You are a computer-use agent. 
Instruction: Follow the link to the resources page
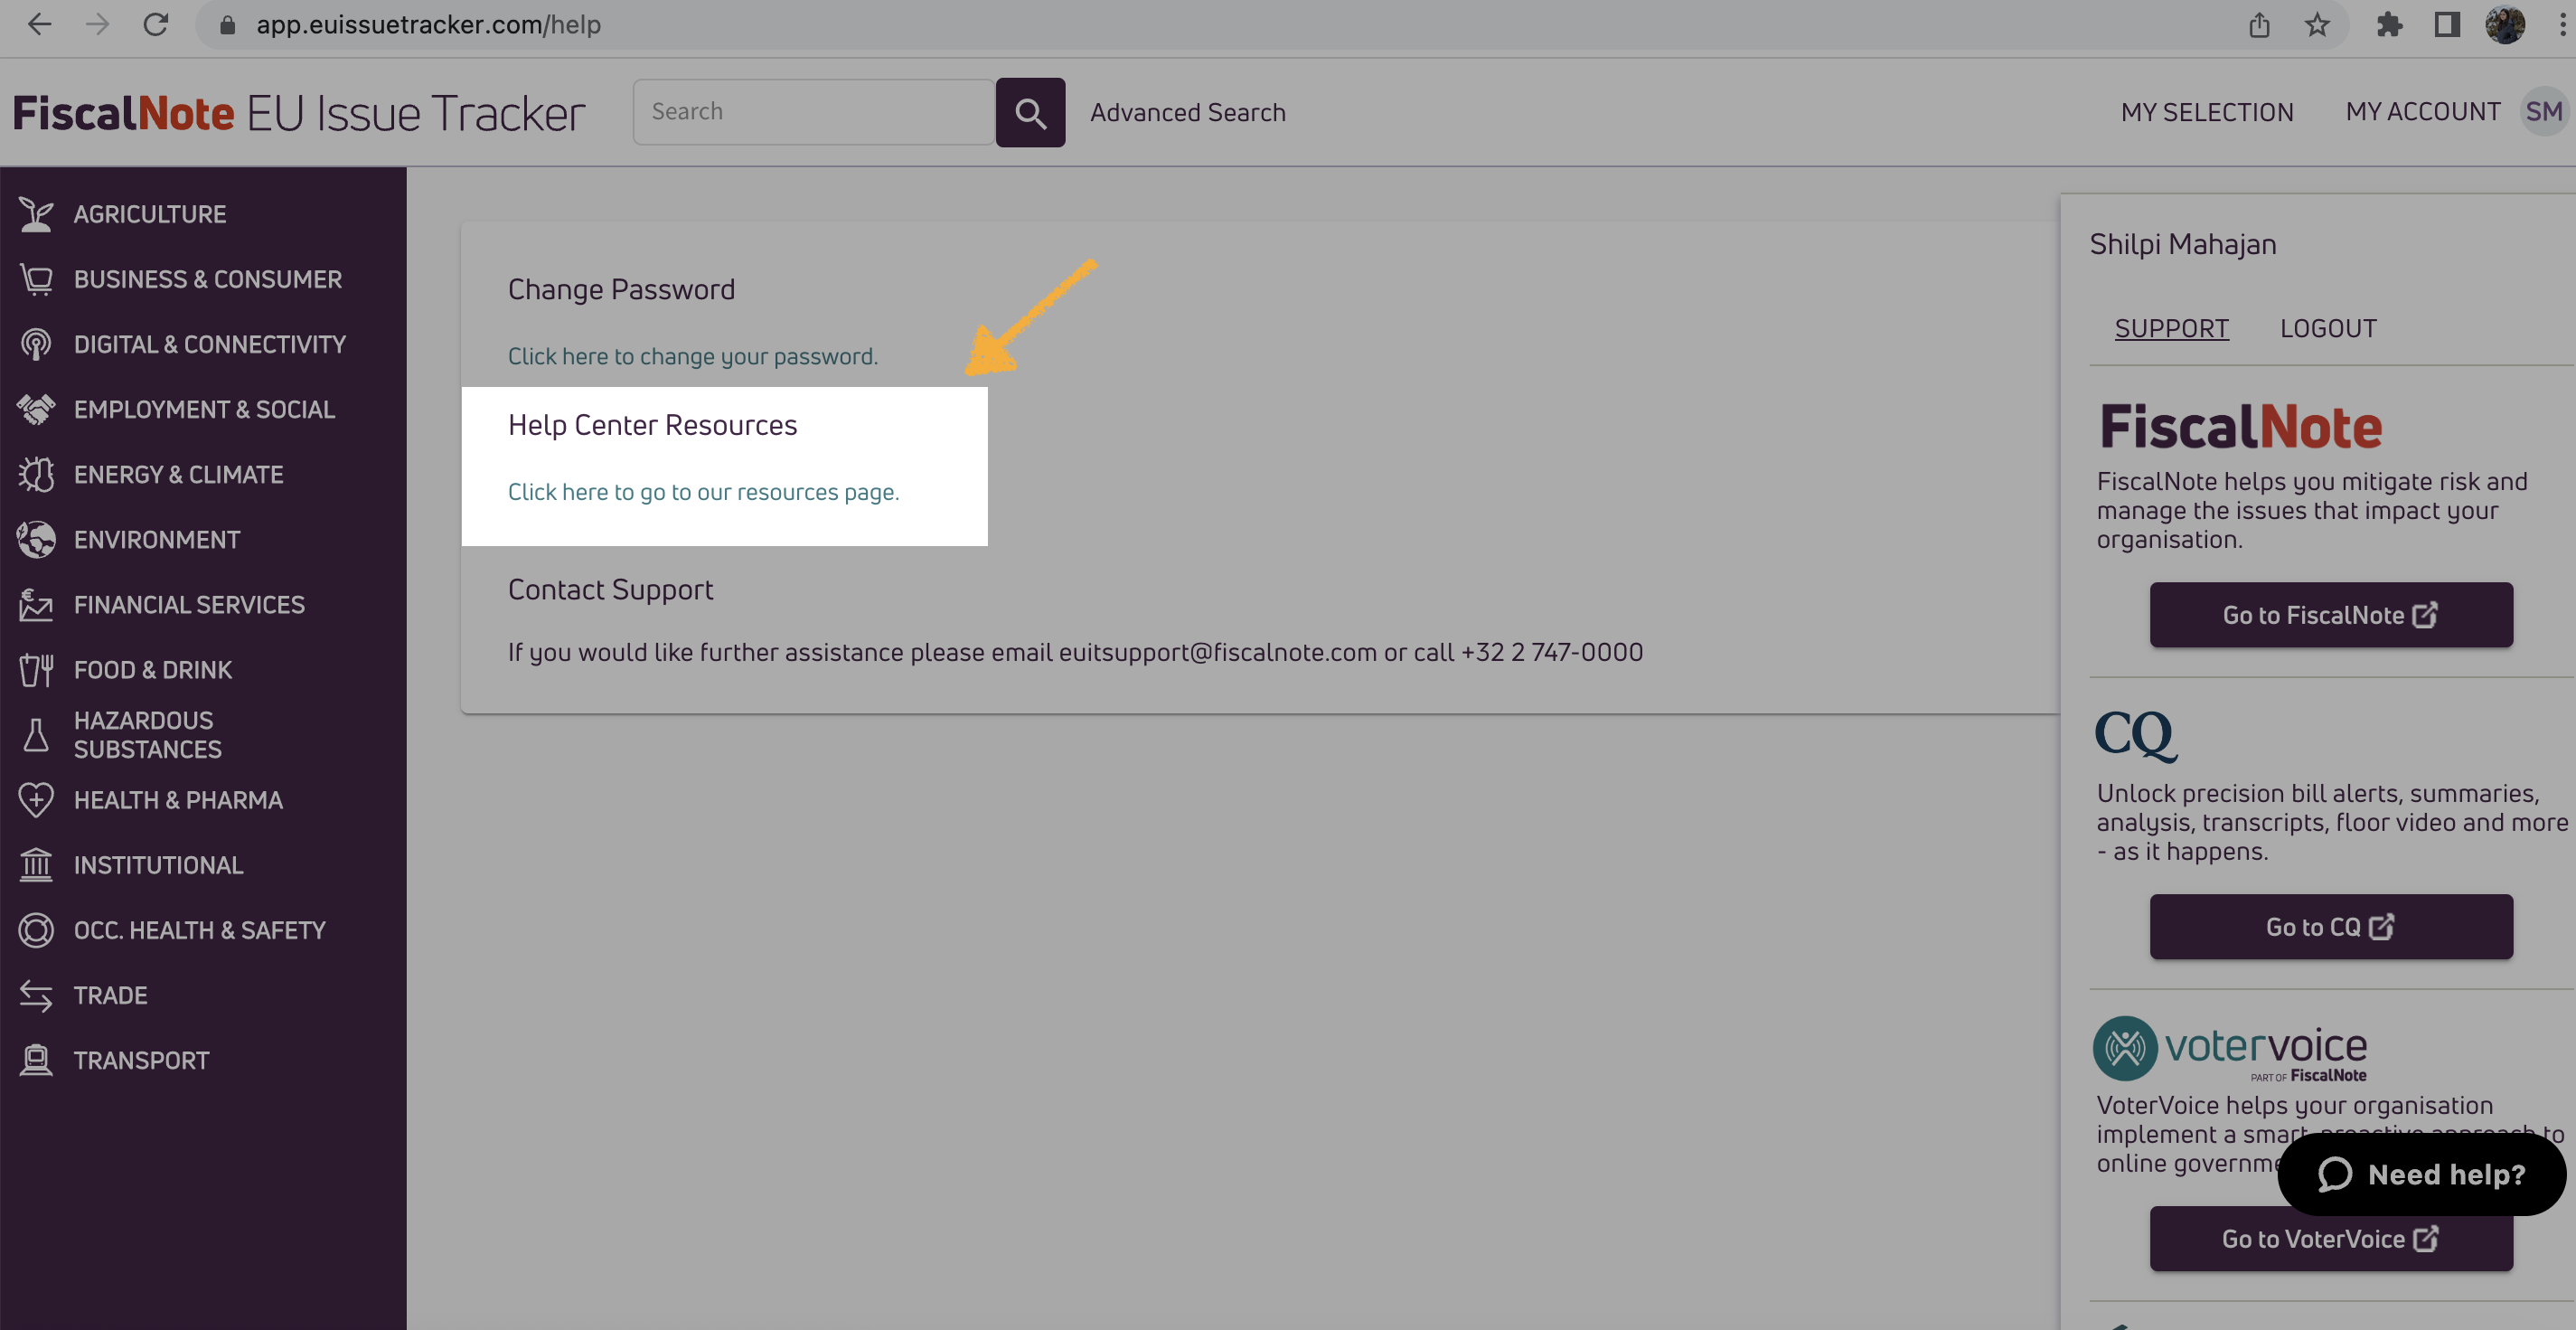pos(703,492)
